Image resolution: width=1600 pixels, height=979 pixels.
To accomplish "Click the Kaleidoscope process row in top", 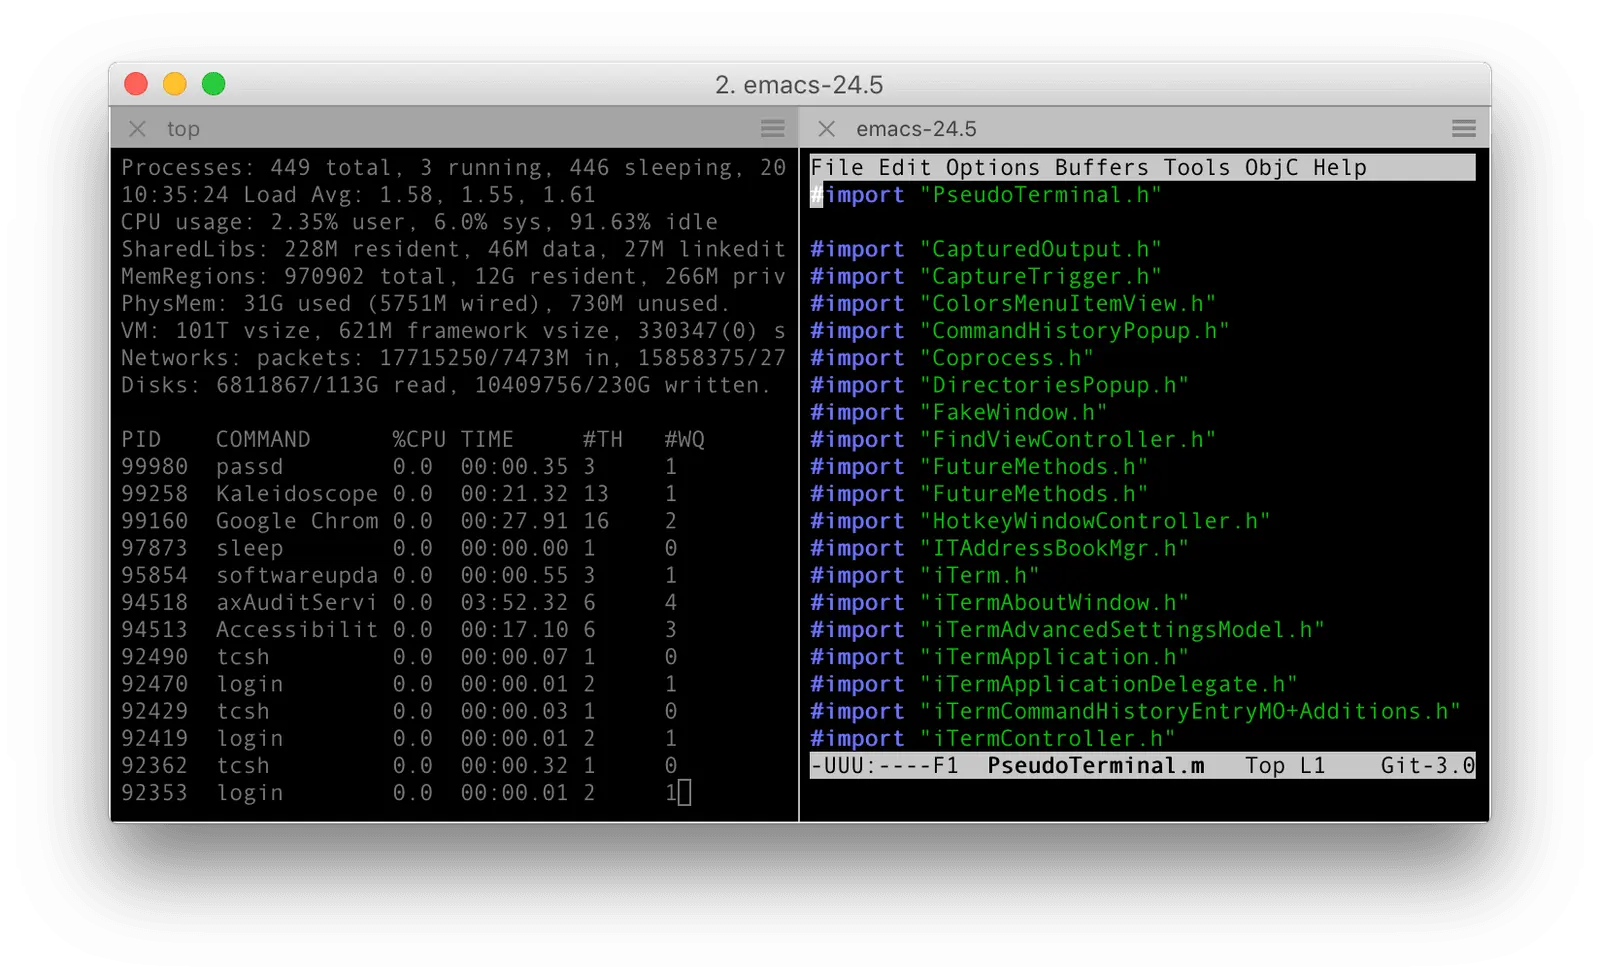I will click(400, 494).
